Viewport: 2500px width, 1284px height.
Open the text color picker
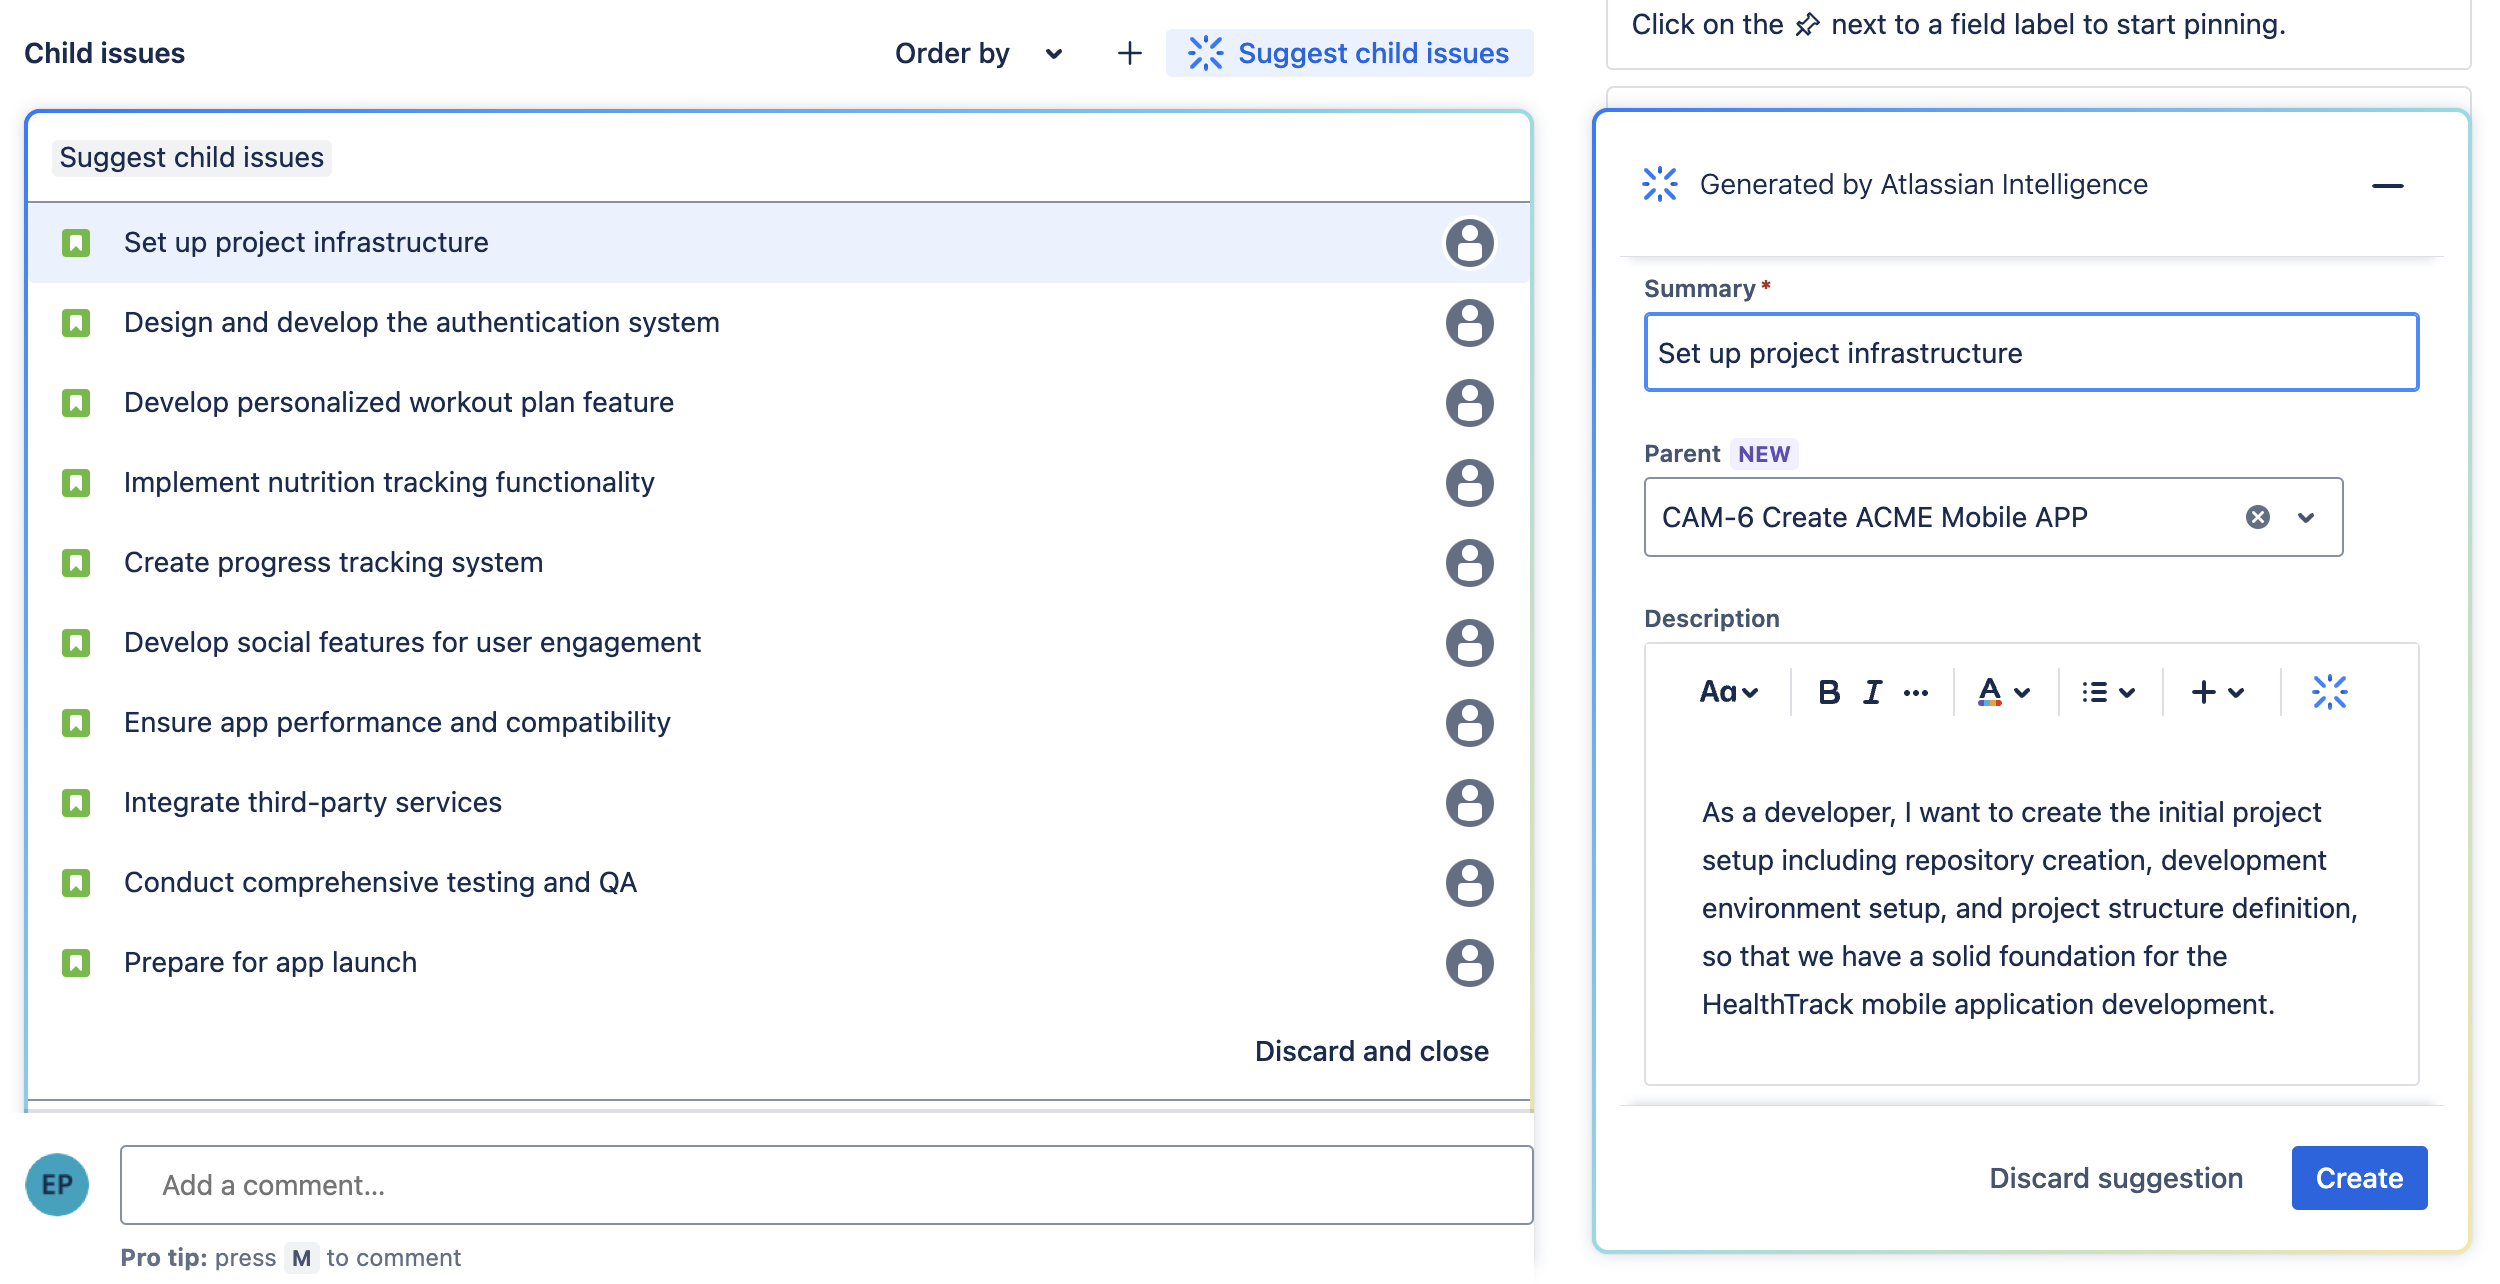(x=2003, y=692)
